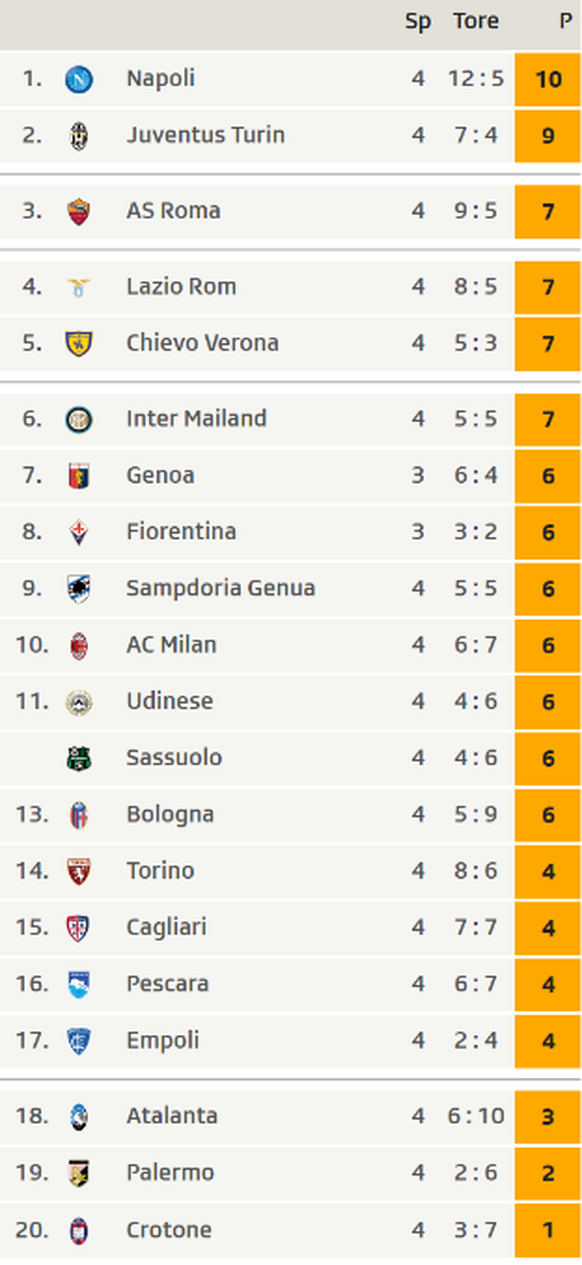Select the Inter Mailand club logo
This screenshot has height=1265, width=582.
pos(79,419)
